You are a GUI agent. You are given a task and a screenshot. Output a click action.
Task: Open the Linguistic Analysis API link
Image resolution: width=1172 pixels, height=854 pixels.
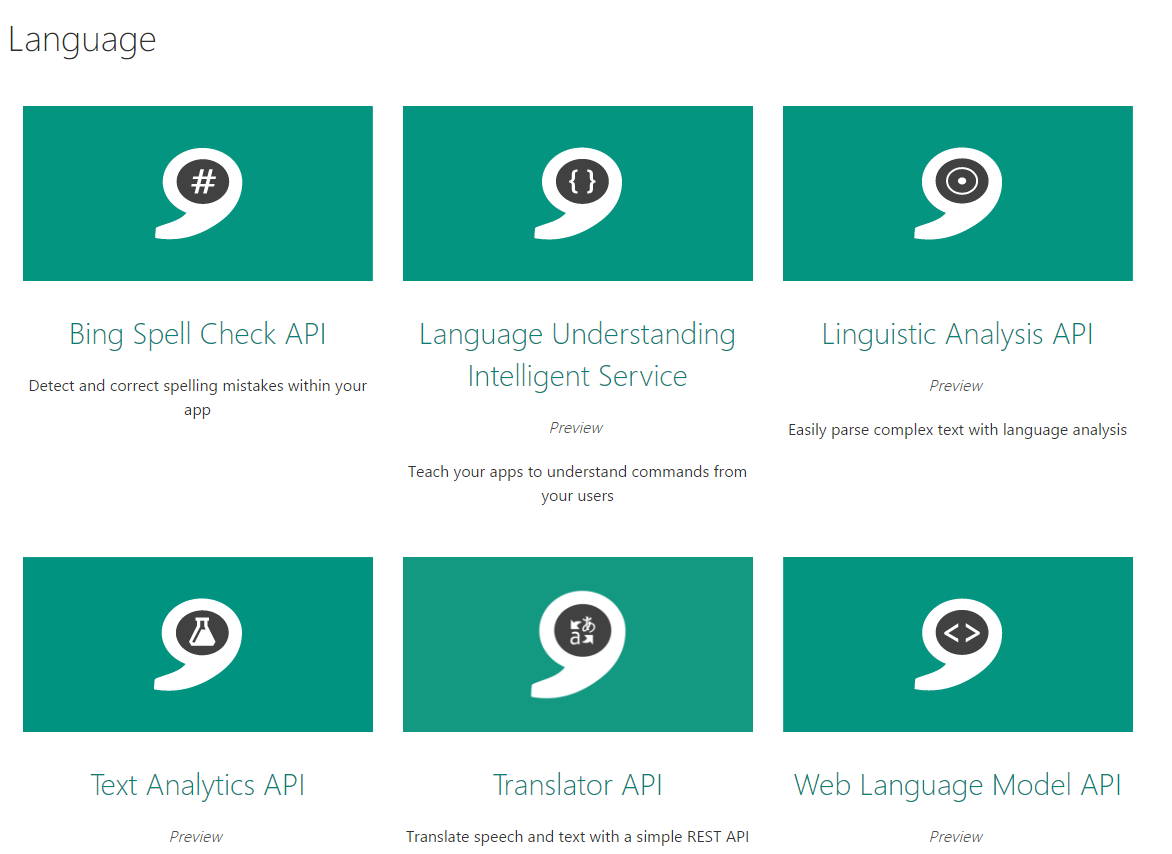coord(957,334)
